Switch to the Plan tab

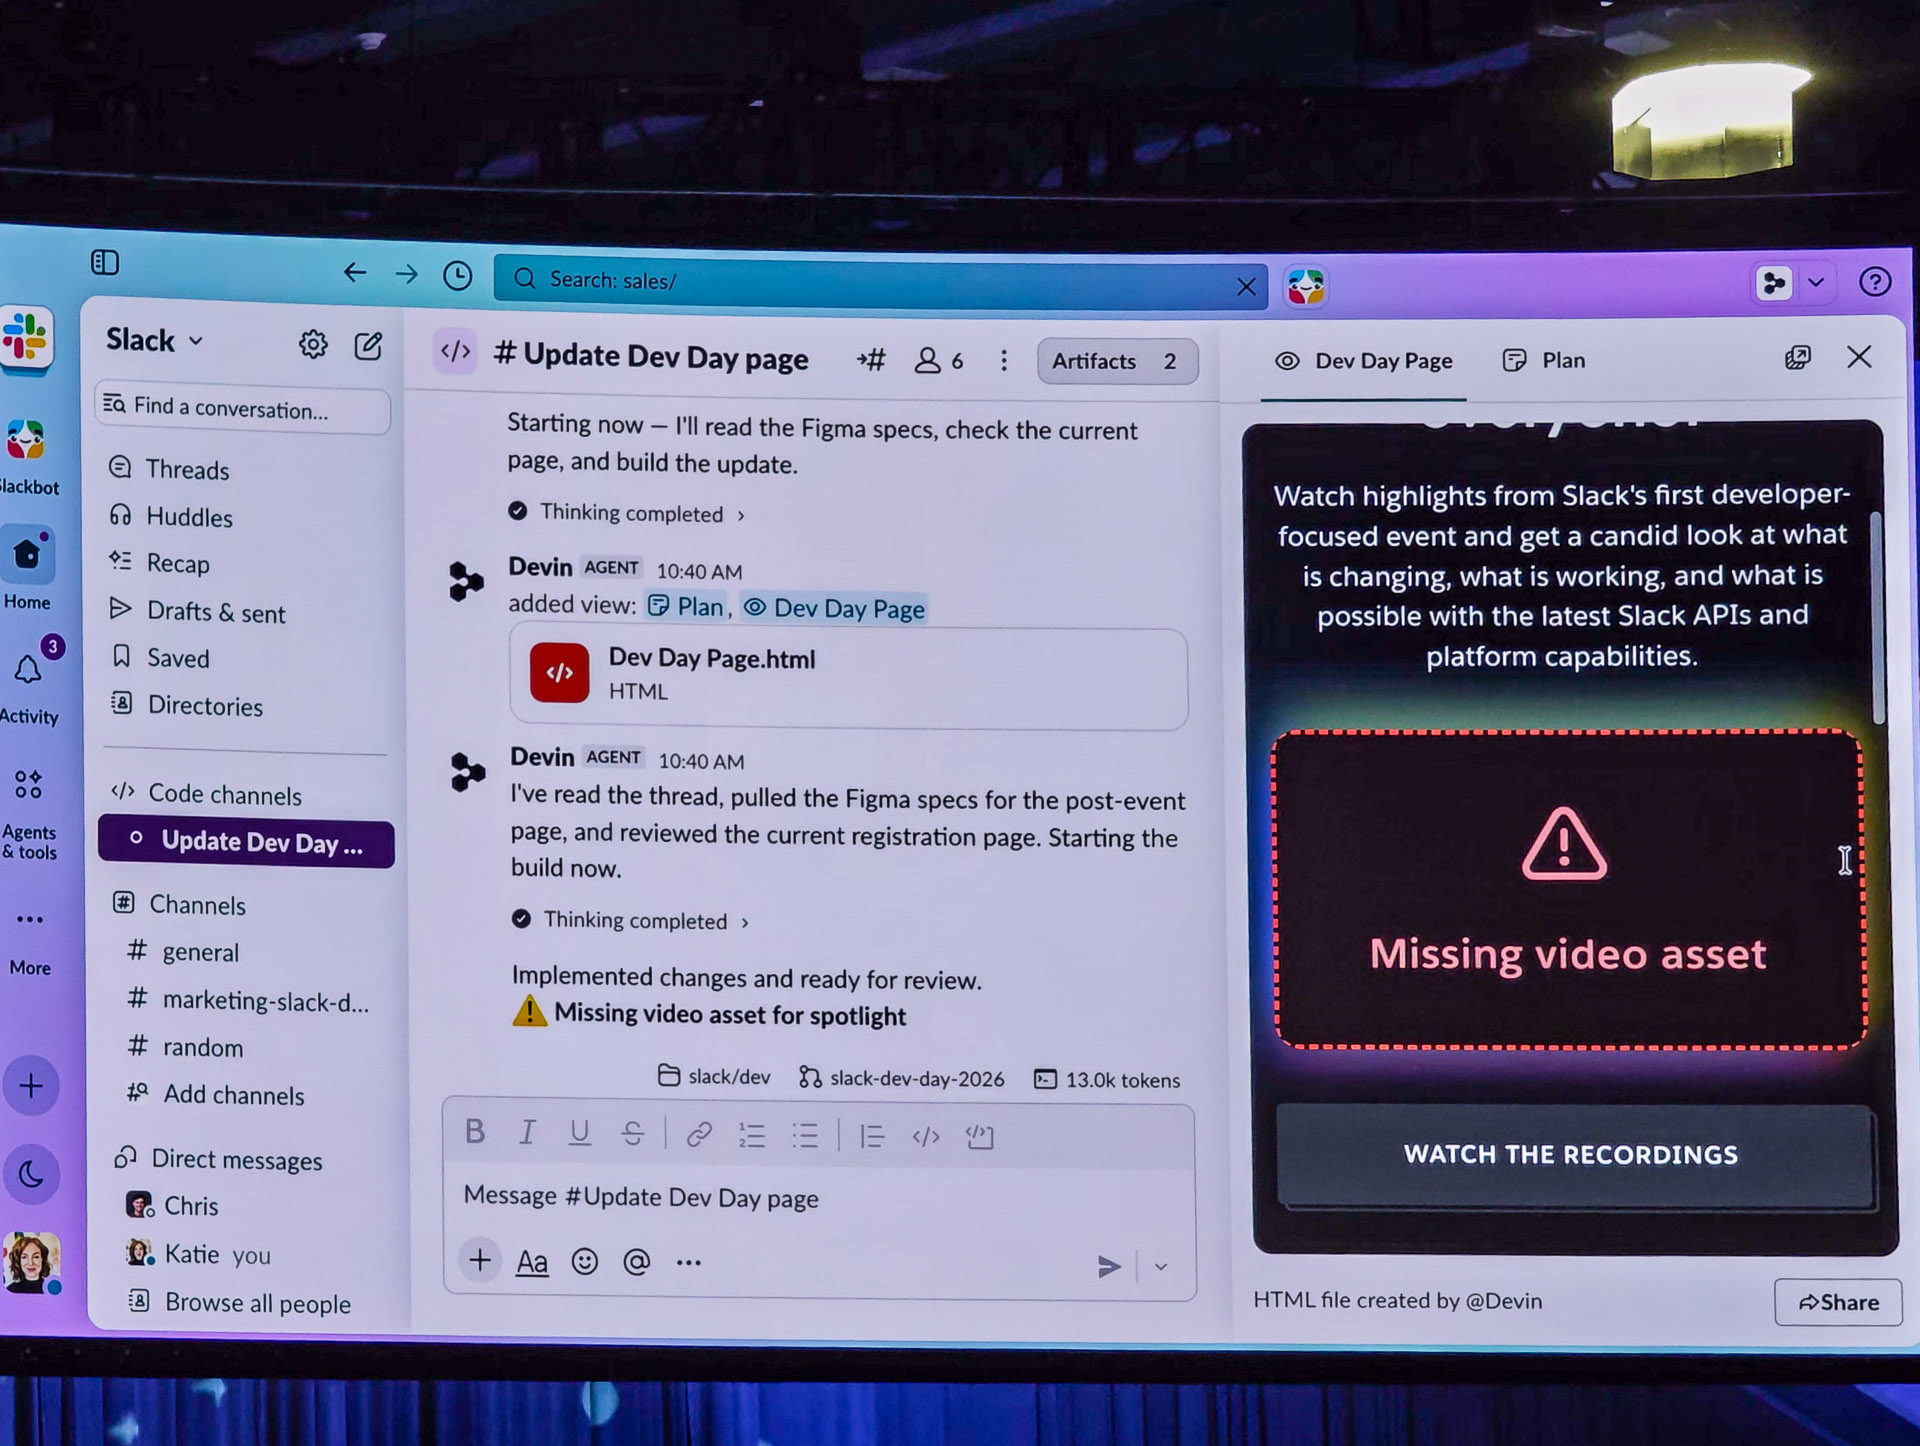[1544, 360]
